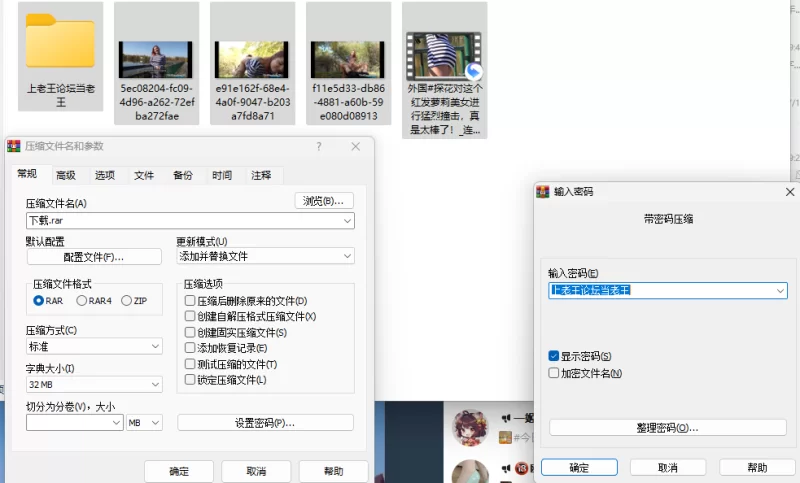Select video thumbnail e91e162f-68e4
Viewport: 800px width, 483px height.
252,60
